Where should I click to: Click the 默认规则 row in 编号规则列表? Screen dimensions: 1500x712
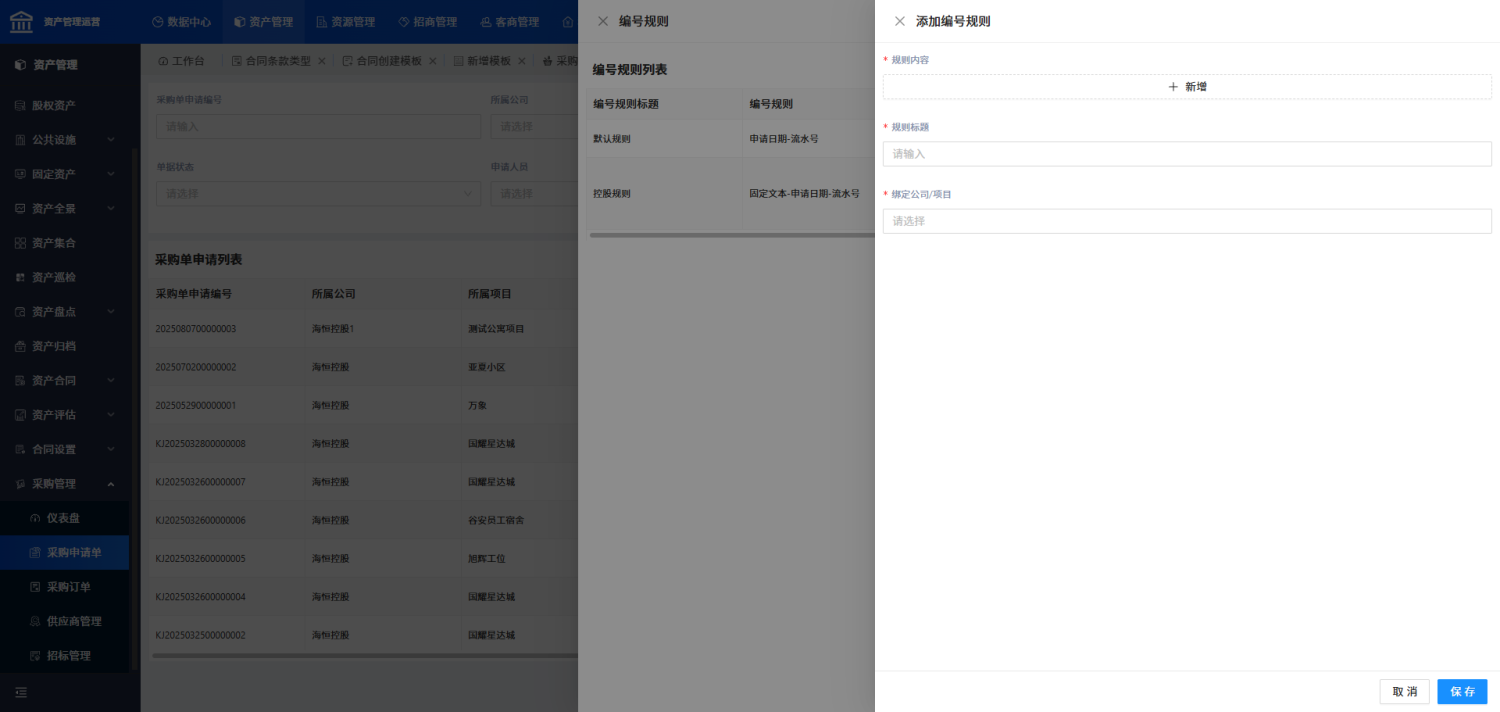coord(731,138)
